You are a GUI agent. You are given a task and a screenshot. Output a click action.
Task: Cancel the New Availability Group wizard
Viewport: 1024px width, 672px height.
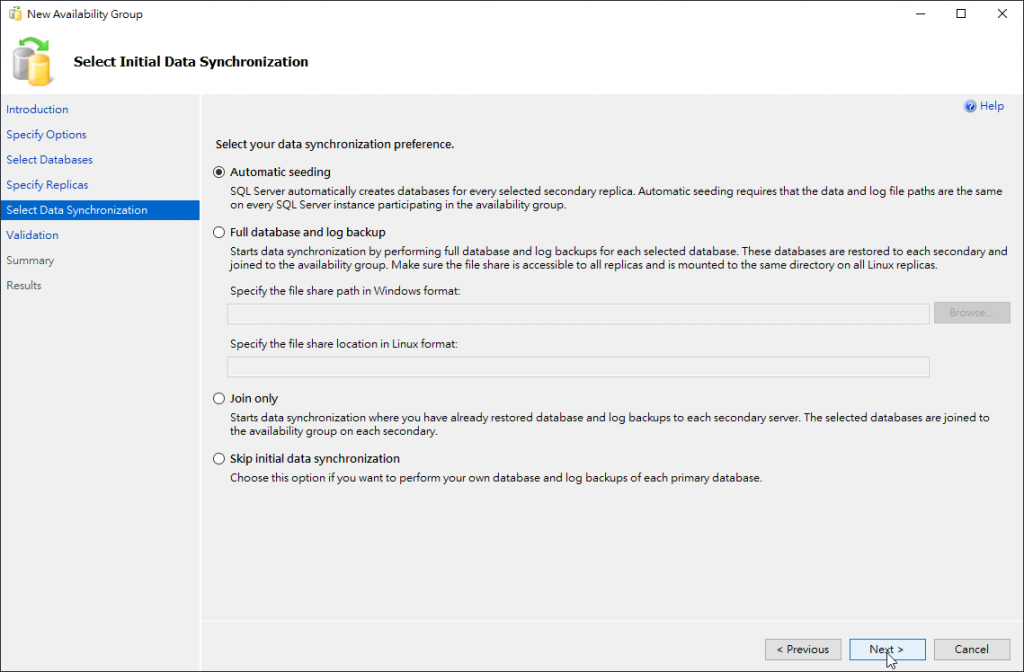[x=971, y=649]
